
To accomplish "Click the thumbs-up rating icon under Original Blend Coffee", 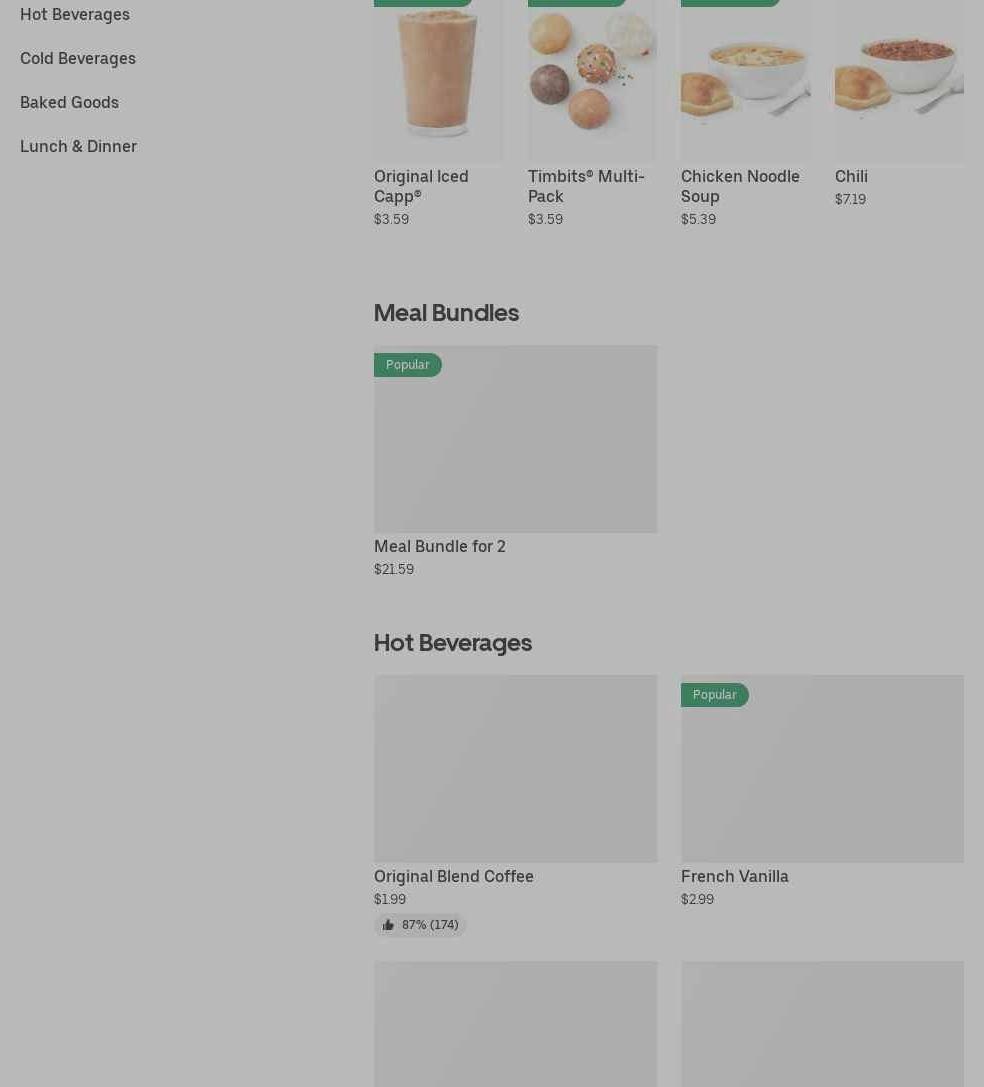I will pyautogui.click(x=388, y=925).
